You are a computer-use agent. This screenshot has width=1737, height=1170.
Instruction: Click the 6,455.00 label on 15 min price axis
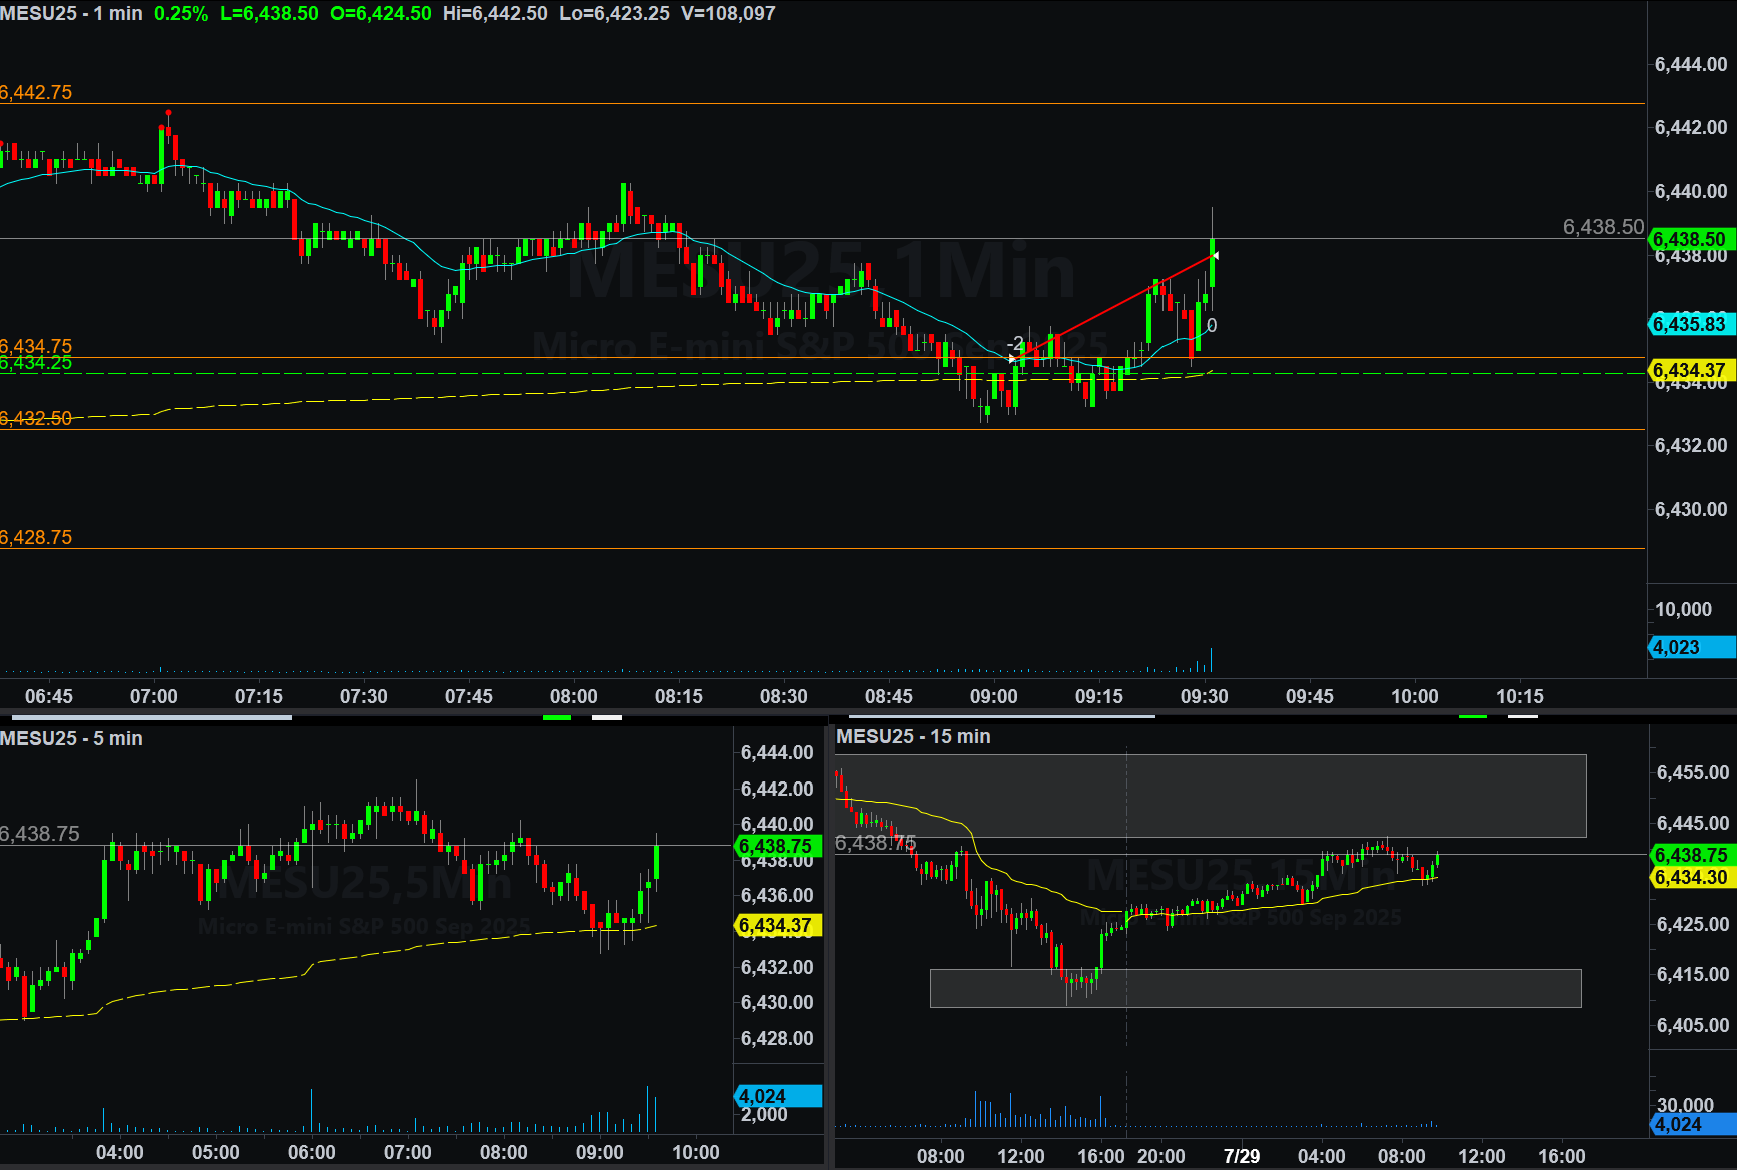click(1693, 772)
